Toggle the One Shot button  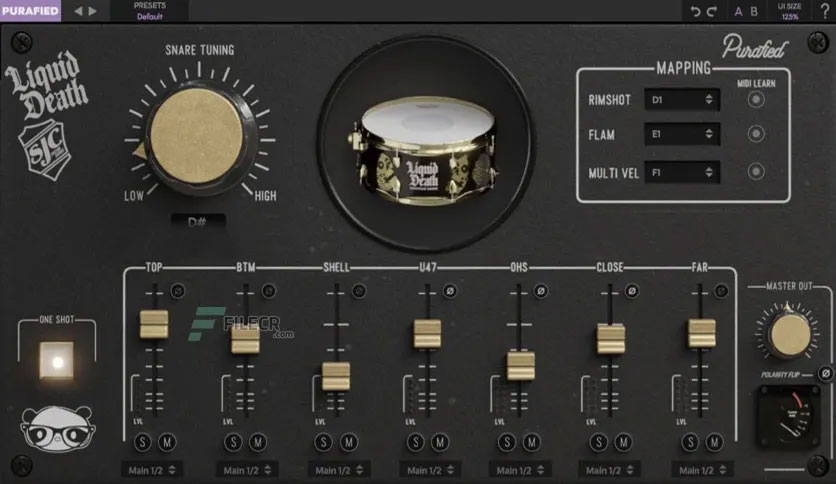(57, 361)
